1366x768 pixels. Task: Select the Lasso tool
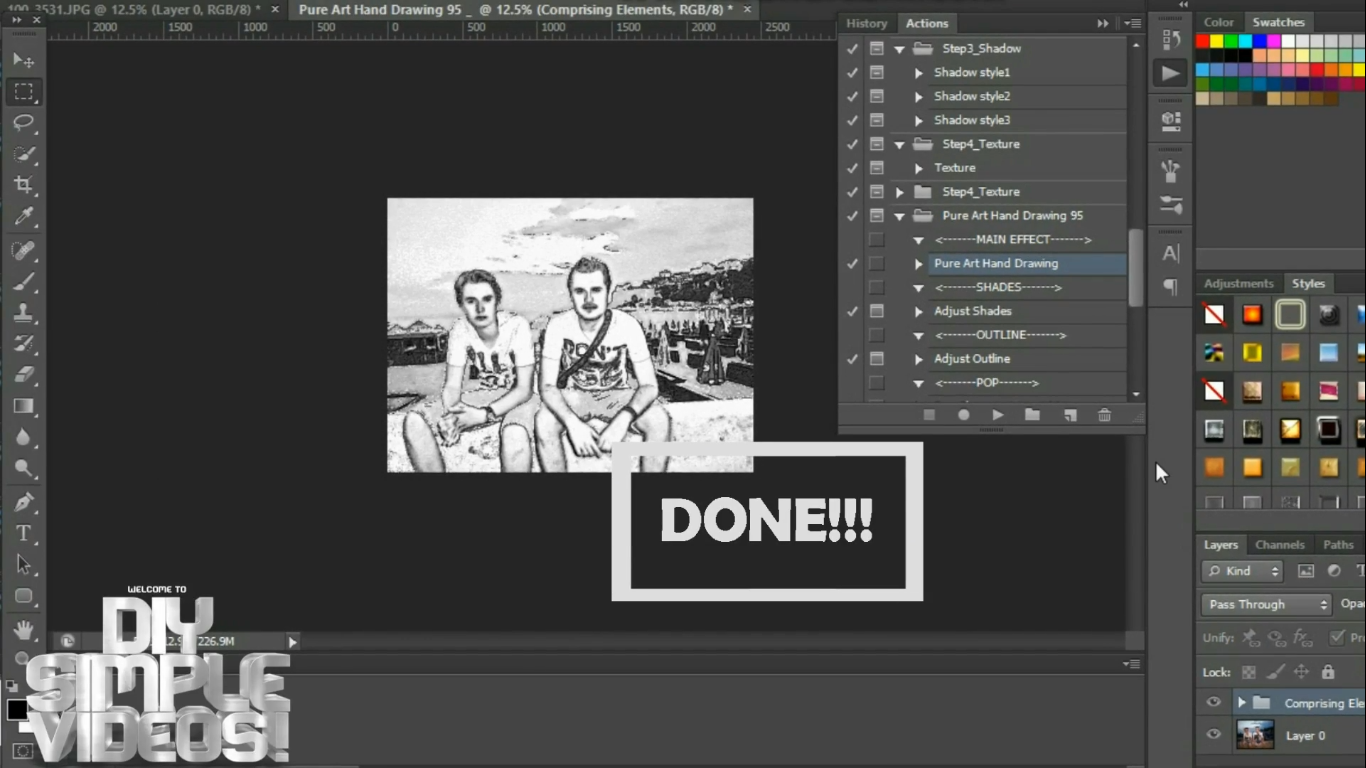coord(23,123)
